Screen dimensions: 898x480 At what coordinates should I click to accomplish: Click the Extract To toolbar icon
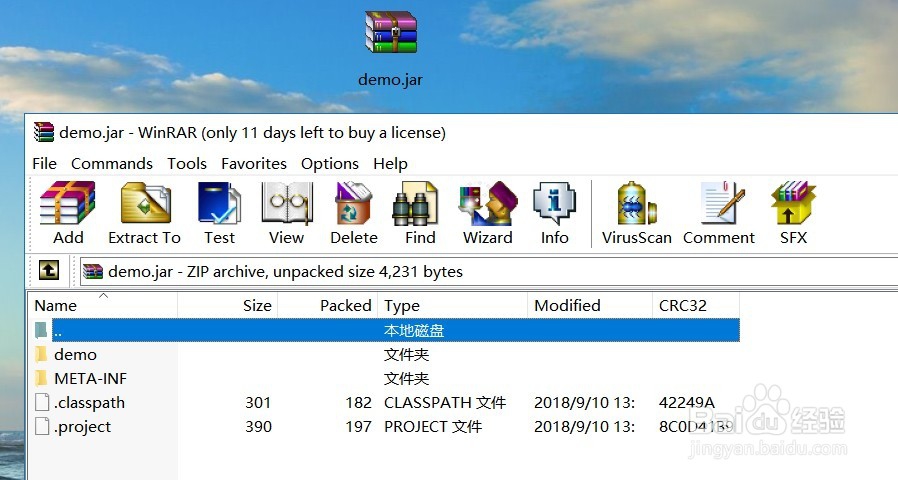[145, 203]
